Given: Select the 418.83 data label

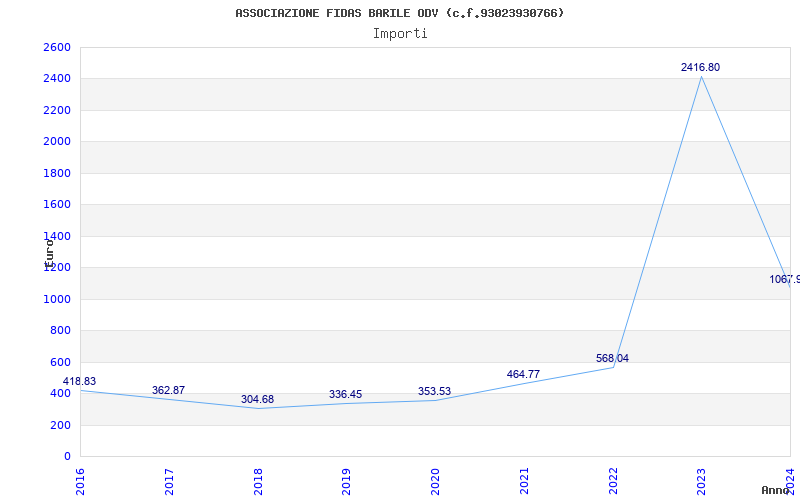Looking at the screenshot, I should [x=79, y=382].
